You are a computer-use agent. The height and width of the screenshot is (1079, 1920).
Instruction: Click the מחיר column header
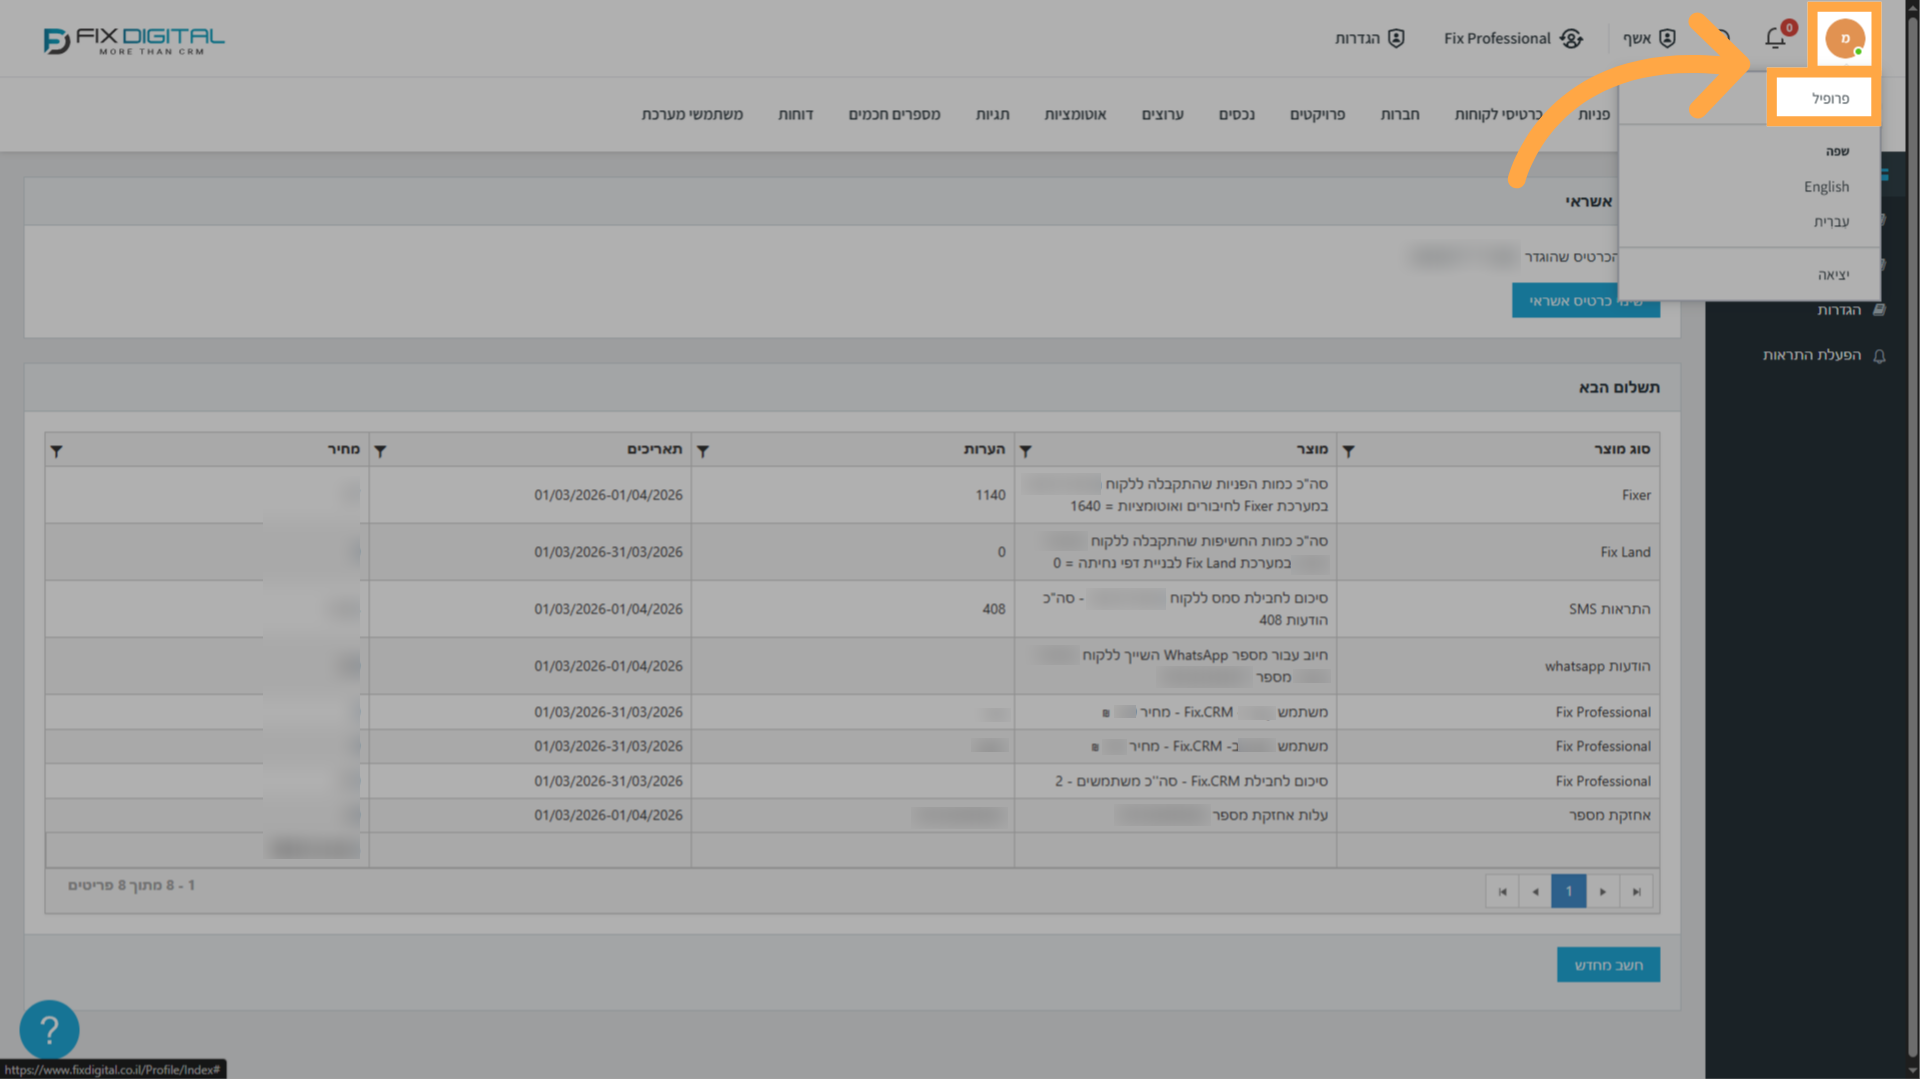(x=344, y=450)
